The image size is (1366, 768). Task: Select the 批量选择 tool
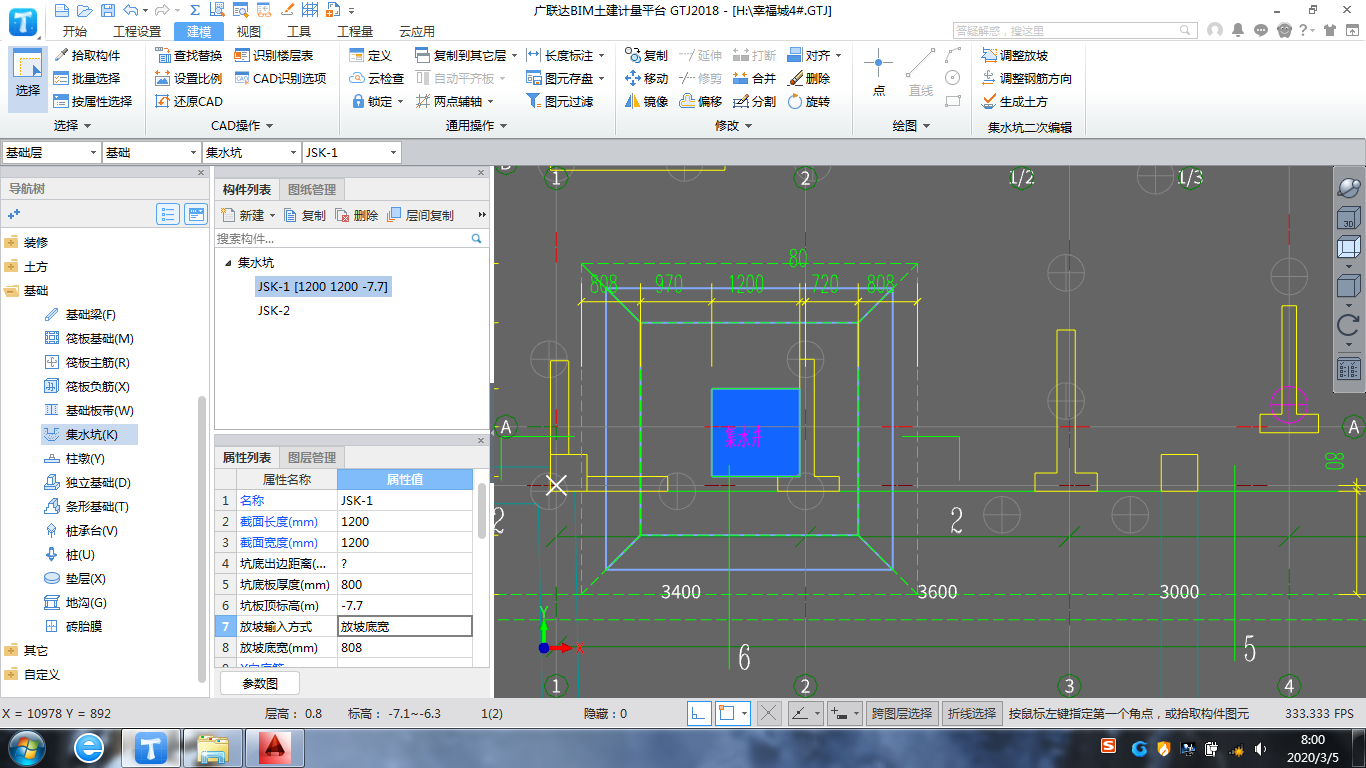pos(87,78)
